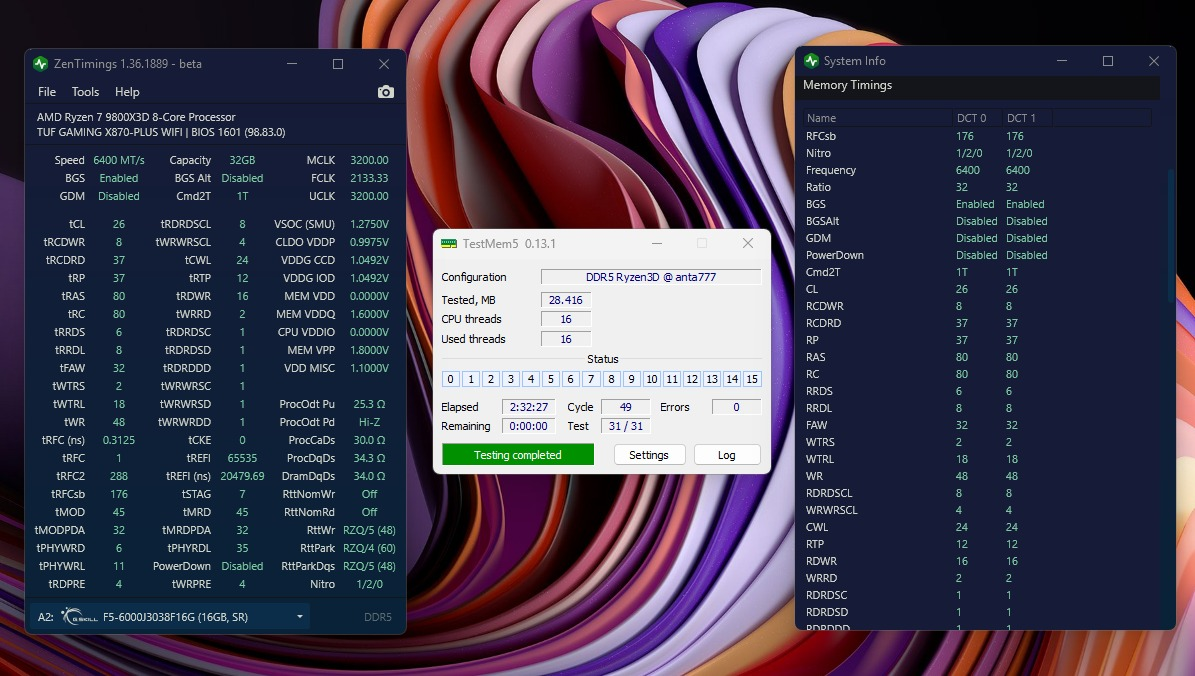Click the AMD Ryzen 7 9800X3D processor text
The image size is (1195, 676).
pos(136,117)
